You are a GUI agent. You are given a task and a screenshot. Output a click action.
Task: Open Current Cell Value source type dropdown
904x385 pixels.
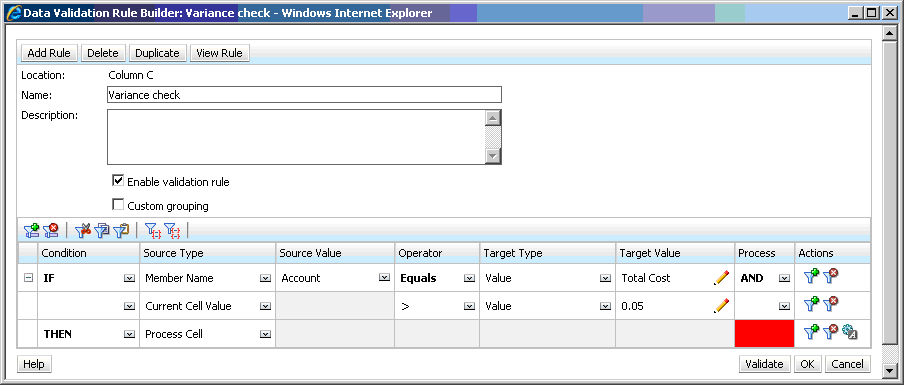click(265, 306)
